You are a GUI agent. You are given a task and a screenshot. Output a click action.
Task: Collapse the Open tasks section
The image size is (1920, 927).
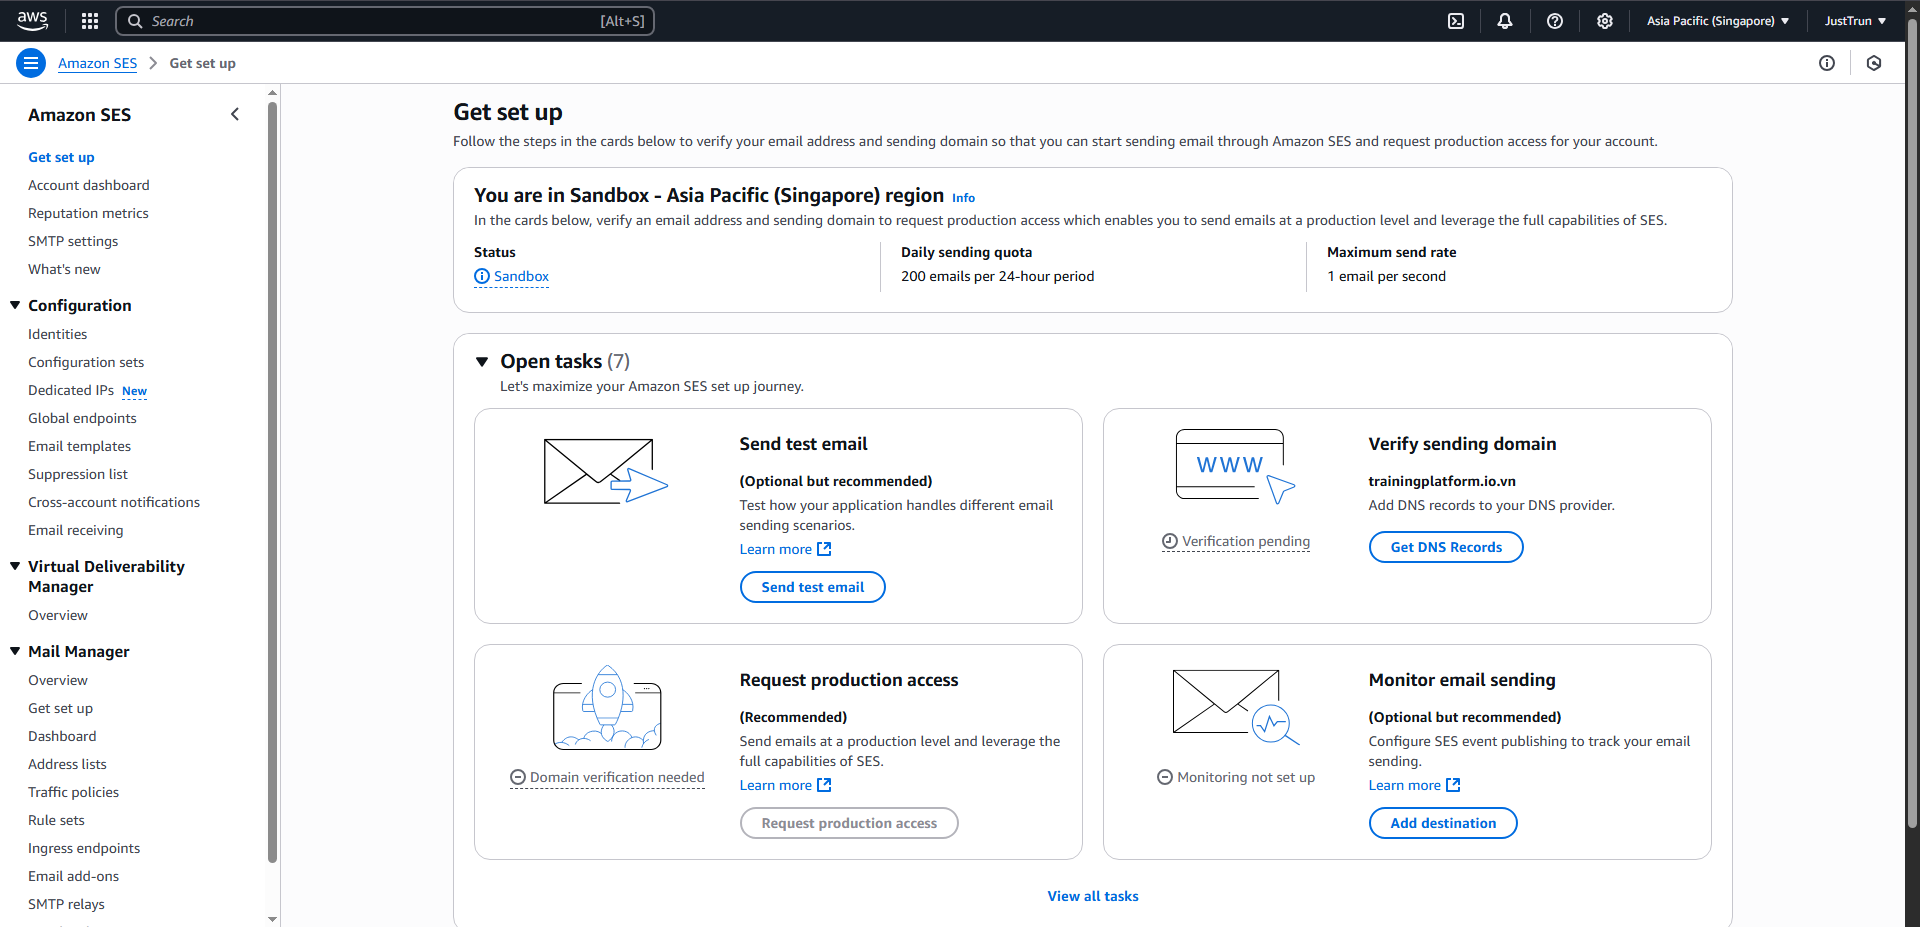coord(482,362)
